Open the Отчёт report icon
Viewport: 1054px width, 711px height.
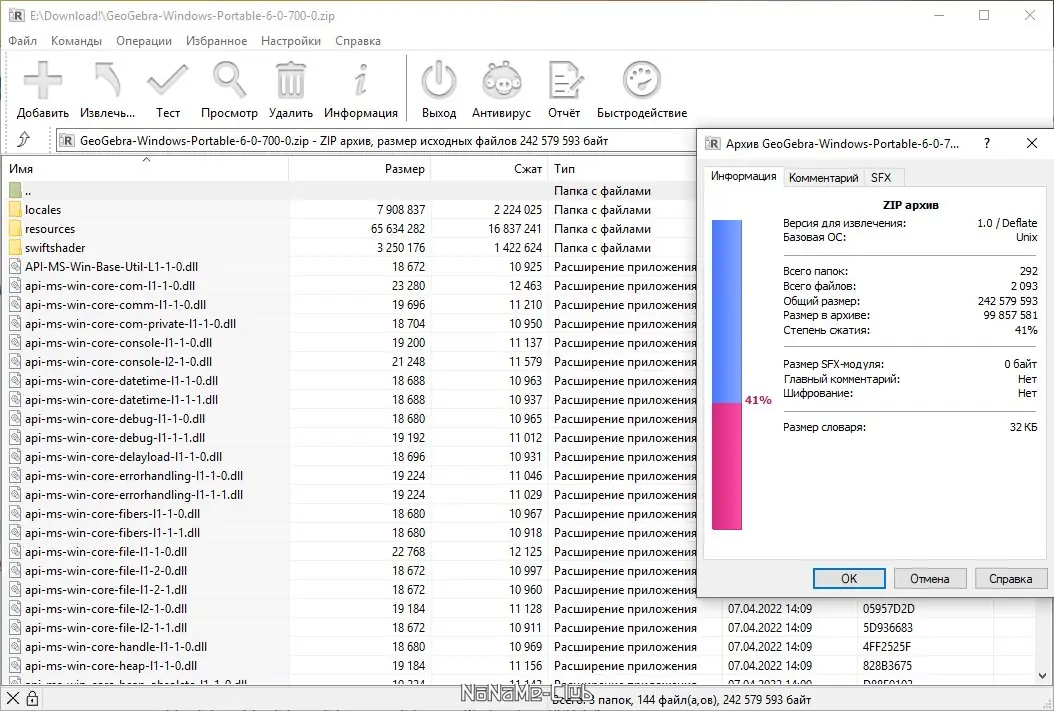pyautogui.click(x=564, y=81)
